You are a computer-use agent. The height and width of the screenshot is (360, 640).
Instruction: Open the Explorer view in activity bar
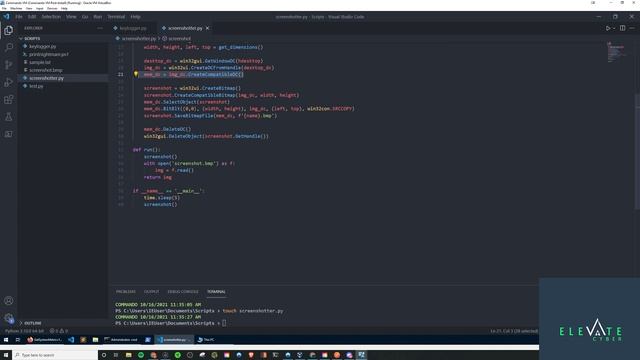[9, 31]
